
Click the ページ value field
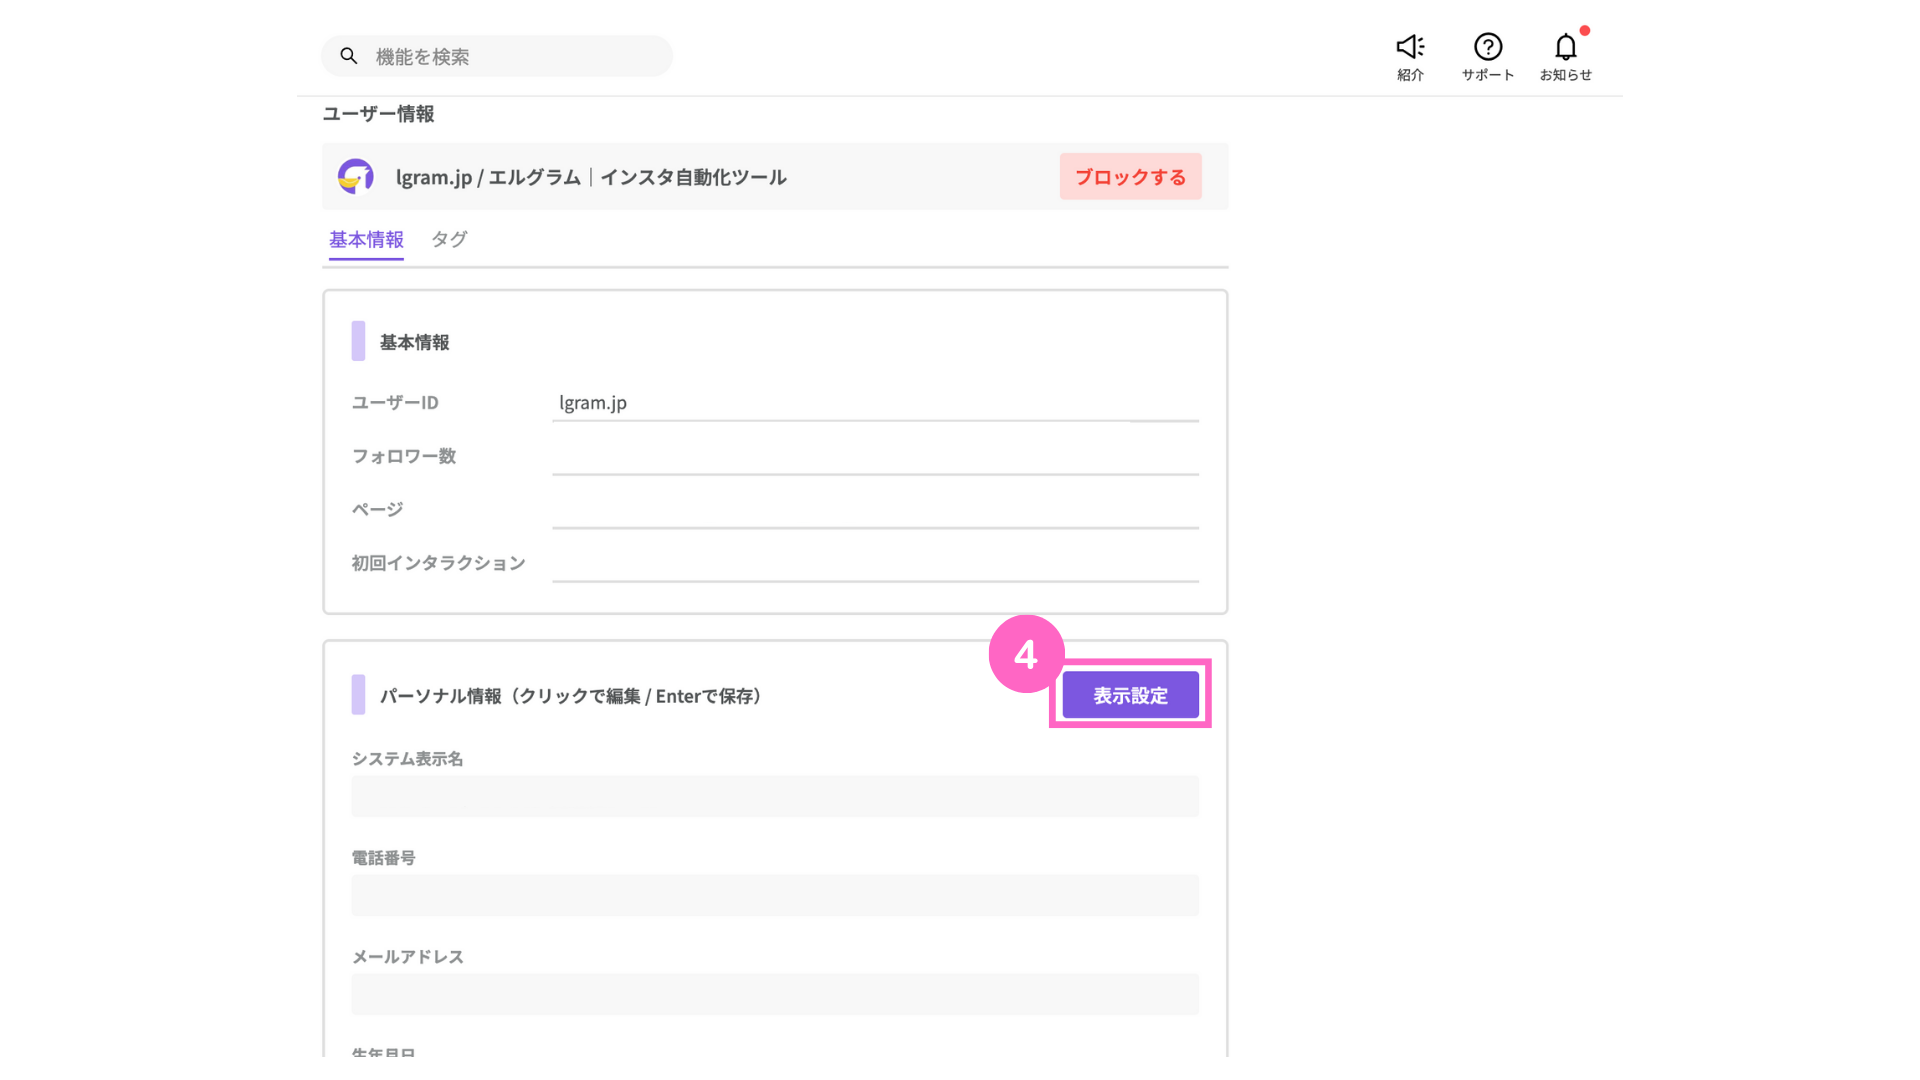tap(874, 510)
